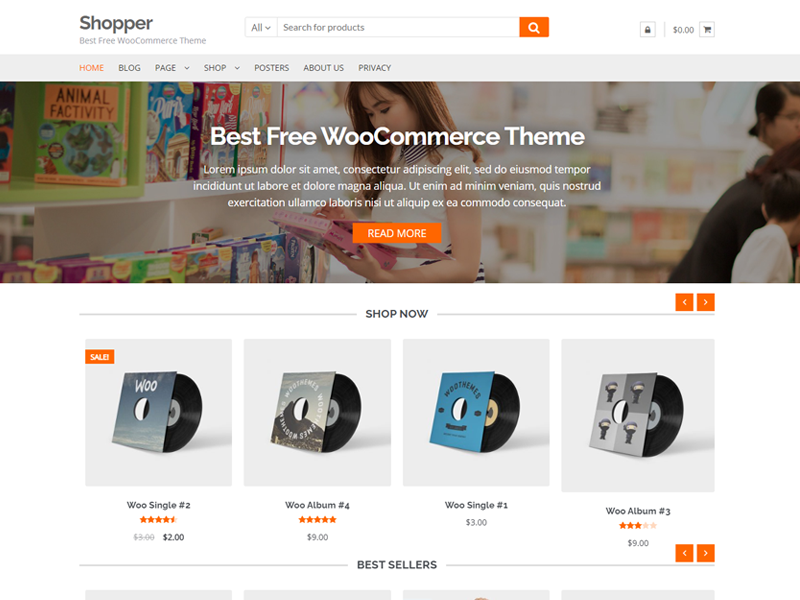Click the Read More button
800x600 pixels.
397,233
